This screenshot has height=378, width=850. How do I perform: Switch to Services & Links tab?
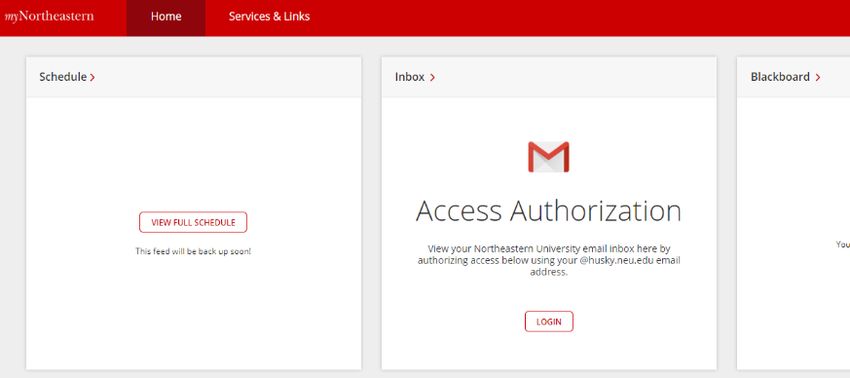(269, 17)
